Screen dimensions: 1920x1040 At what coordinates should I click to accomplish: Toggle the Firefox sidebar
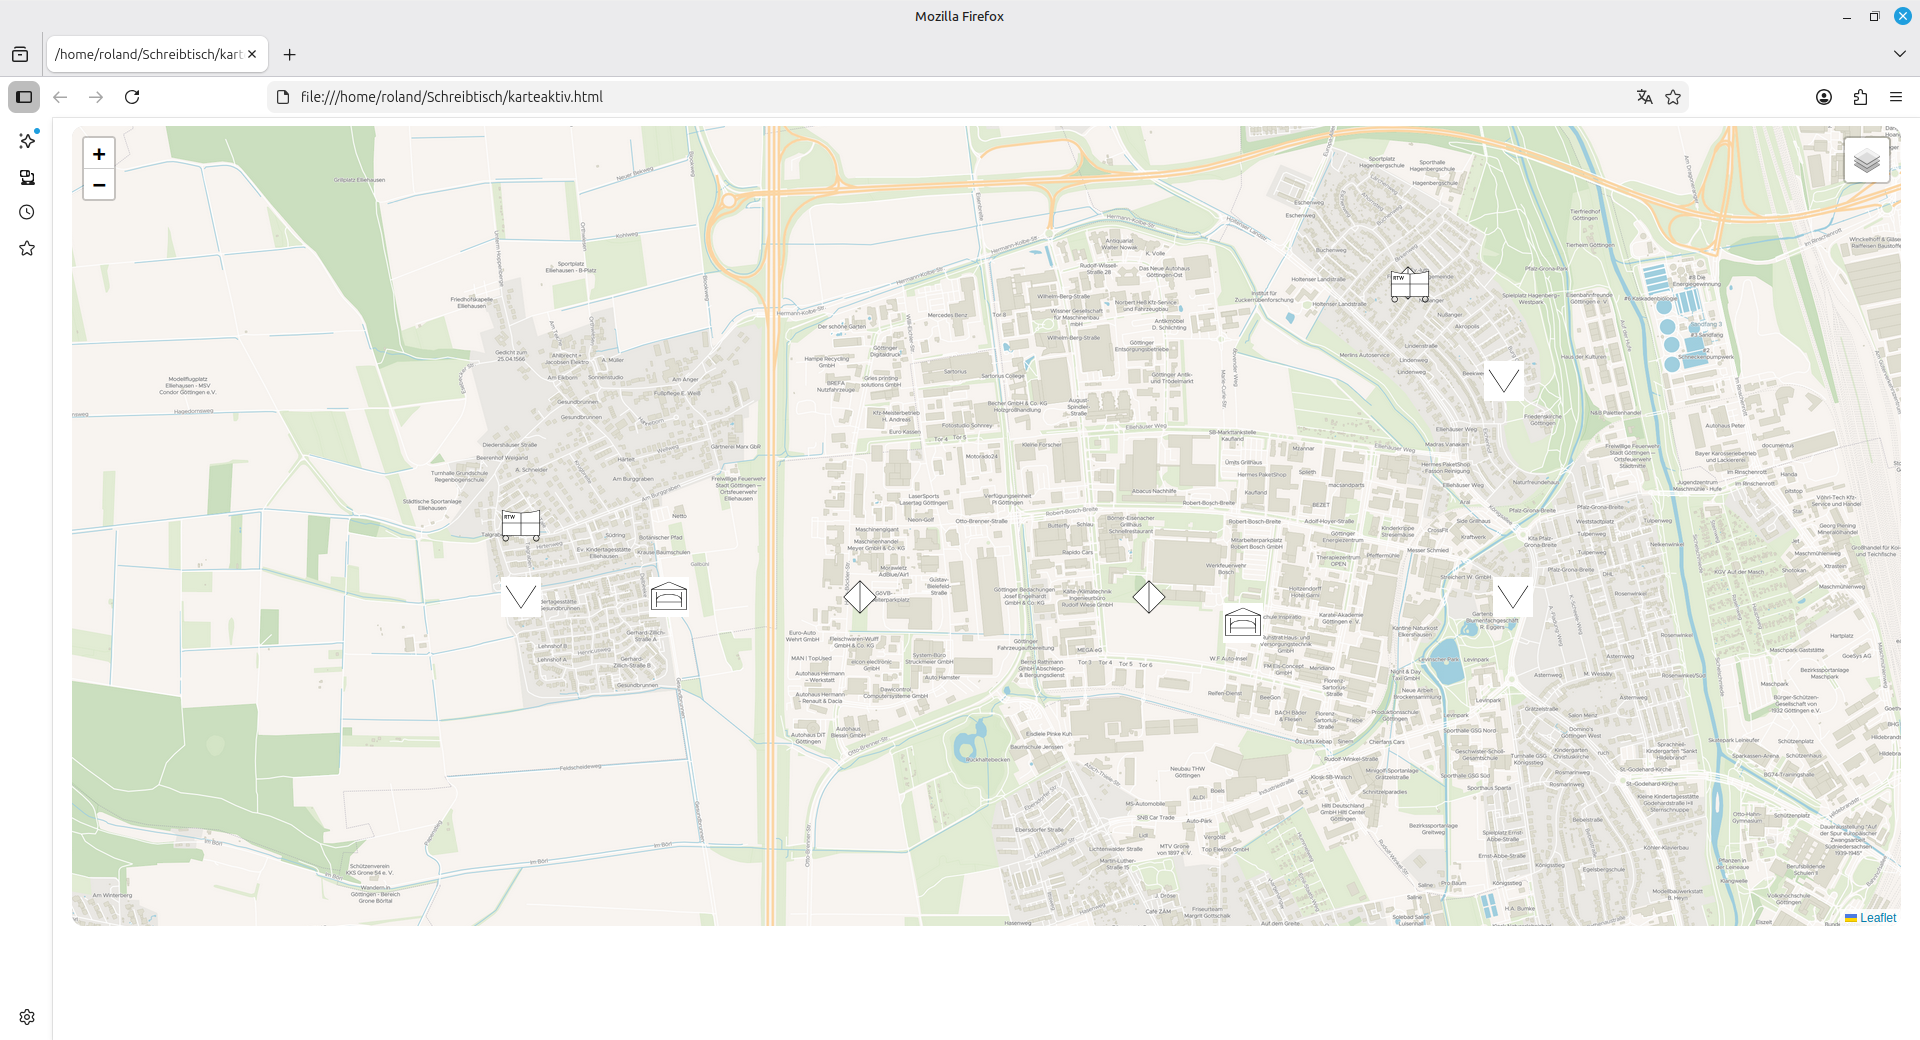[24, 97]
